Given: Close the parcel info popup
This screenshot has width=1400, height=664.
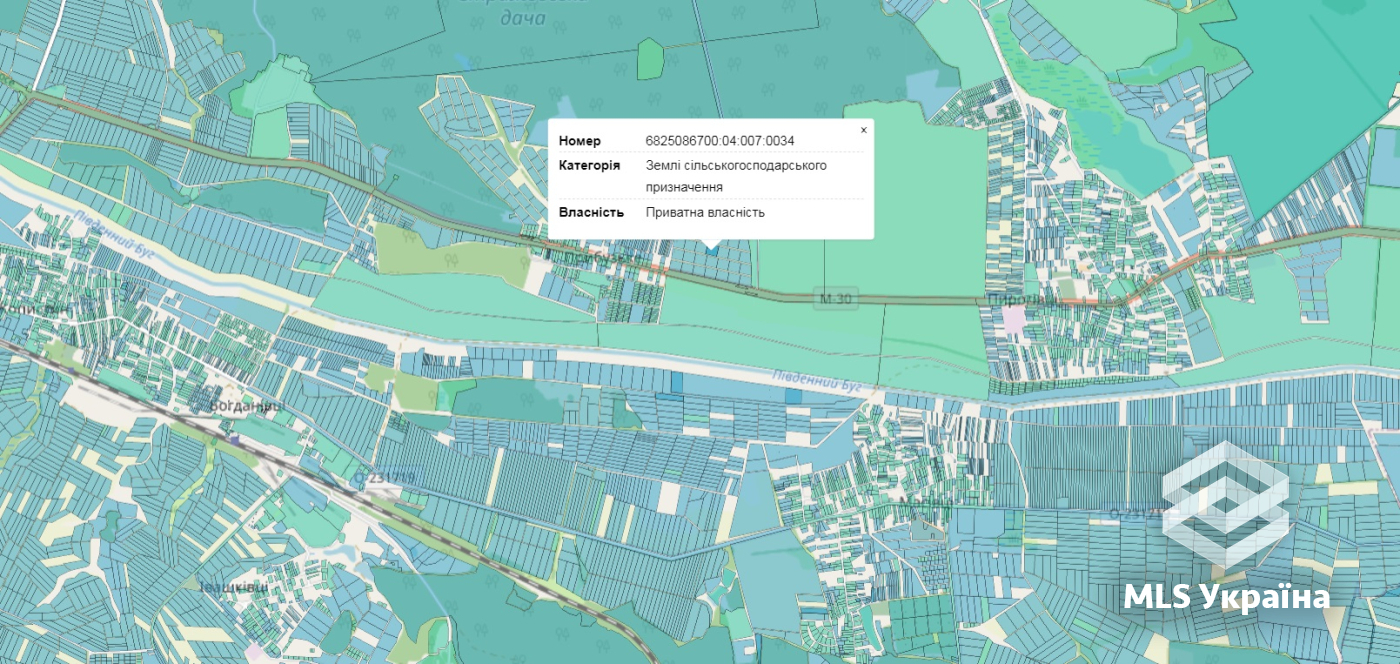Looking at the screenshot, I should 864,130.
